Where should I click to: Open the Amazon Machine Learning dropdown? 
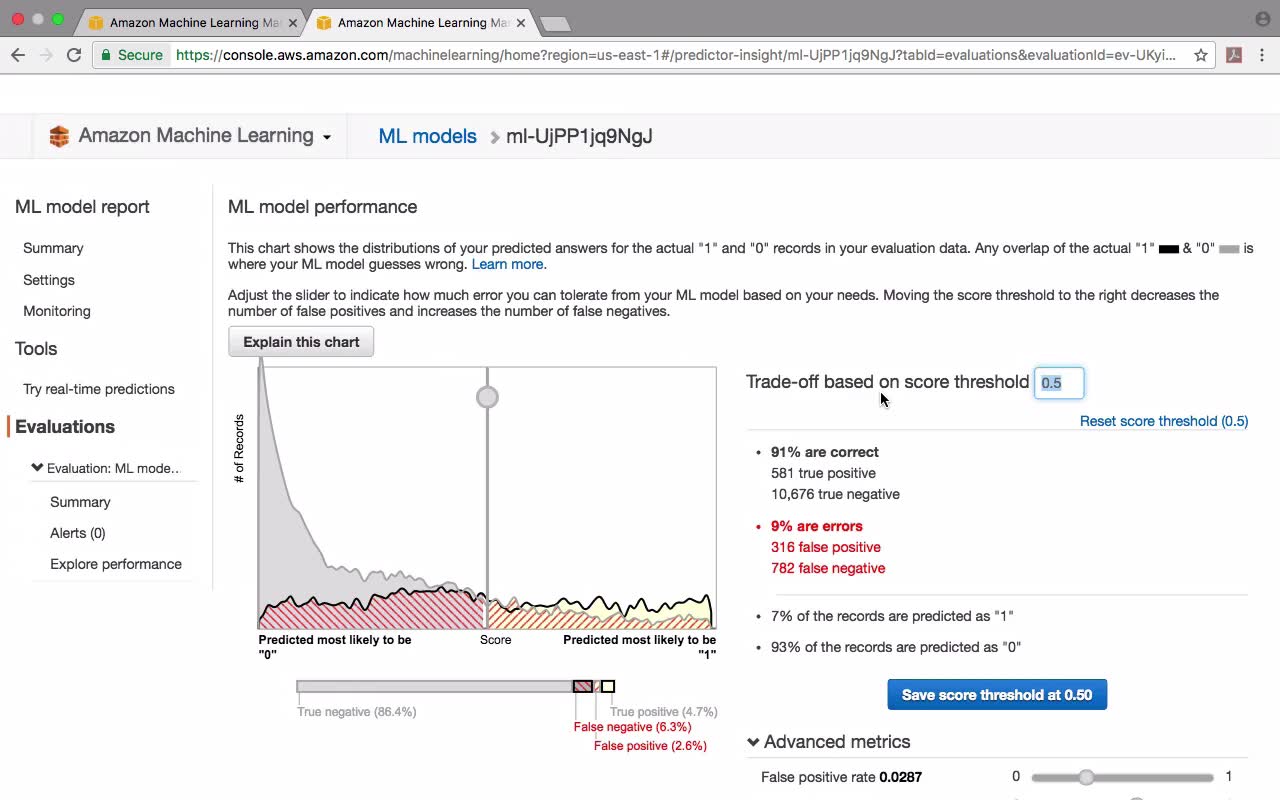[326, 137]
